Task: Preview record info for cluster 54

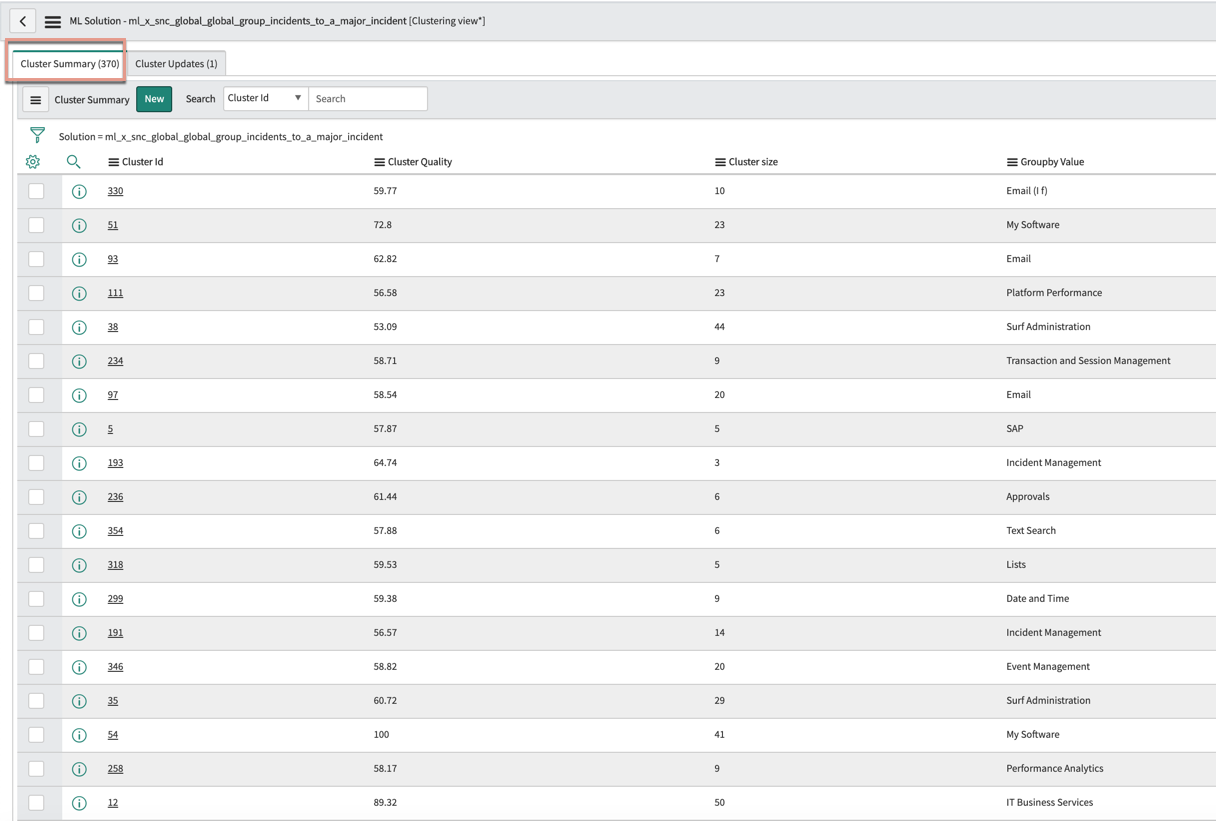Action: point(79,735)
